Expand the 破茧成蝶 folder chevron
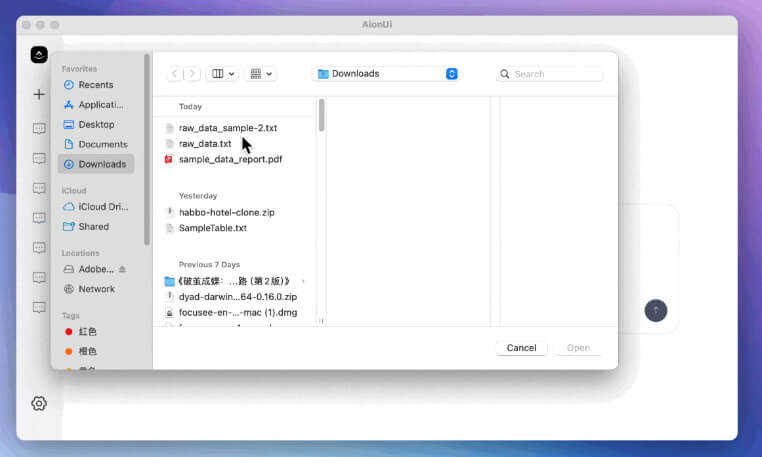762x457 pixels. click(x=303, y=281)
